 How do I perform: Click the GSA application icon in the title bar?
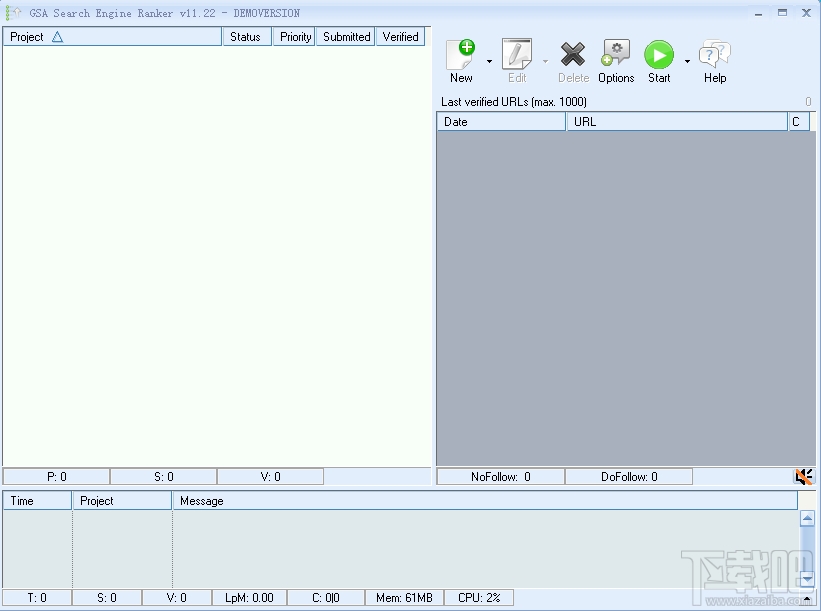pyautogui.click(x=14, y=13)
